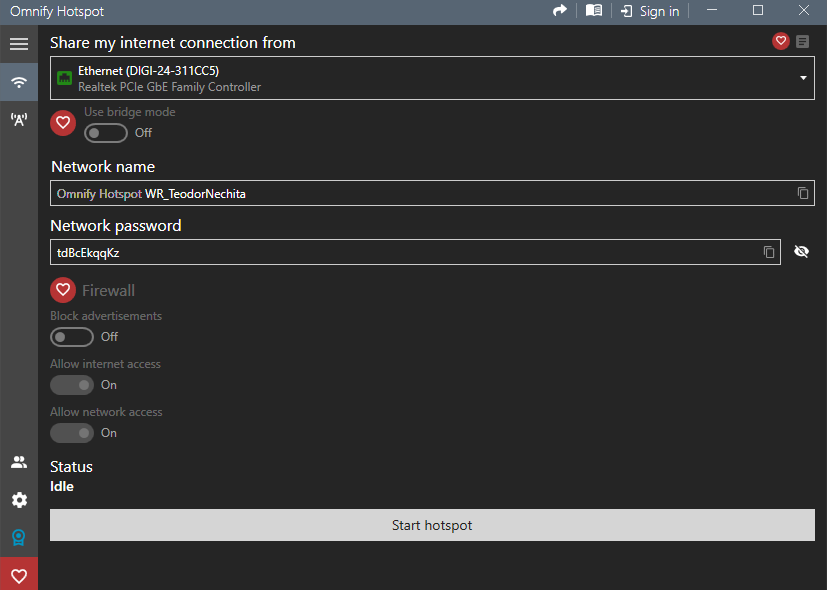Image resolution: width=827 pixels, height=590 pixels.
Task: Click the red heart tile at sidebar bottom
Action: 19,574
